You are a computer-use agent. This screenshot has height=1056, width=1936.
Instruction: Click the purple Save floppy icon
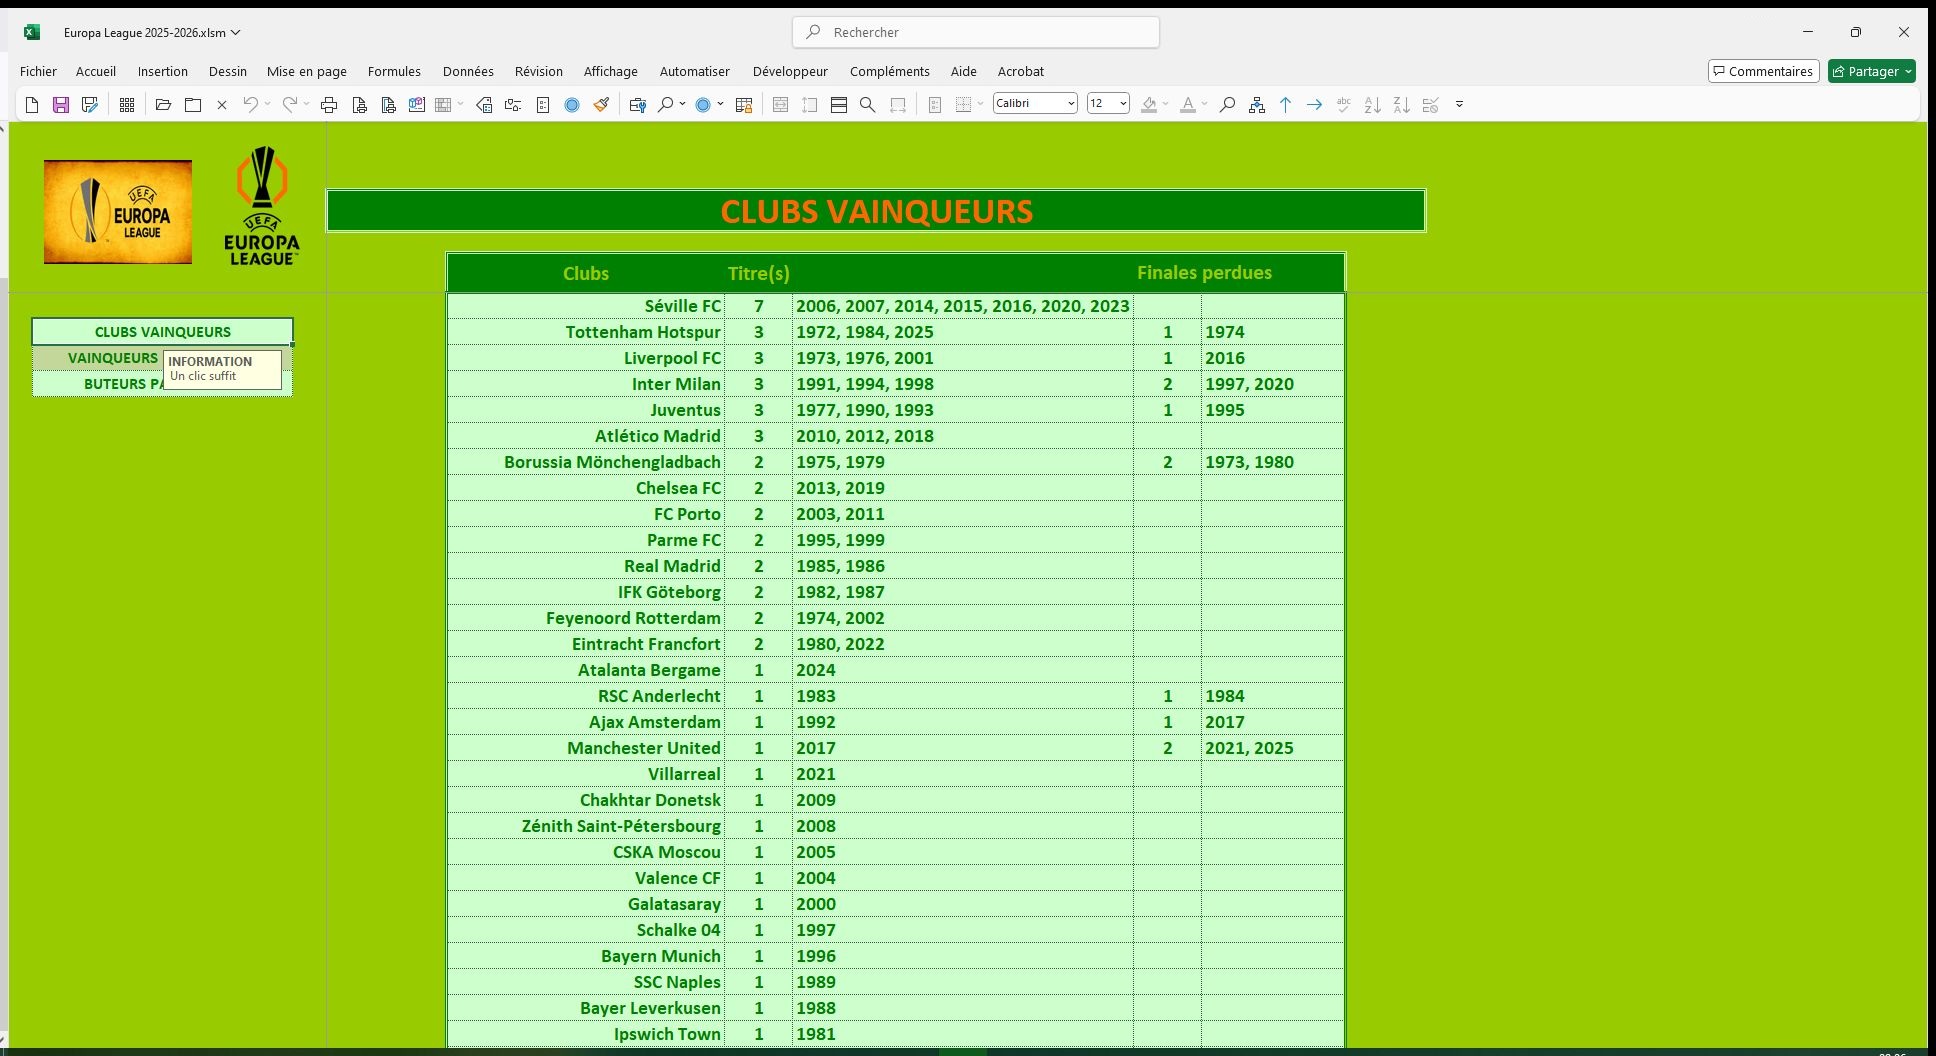click(61, 105)
